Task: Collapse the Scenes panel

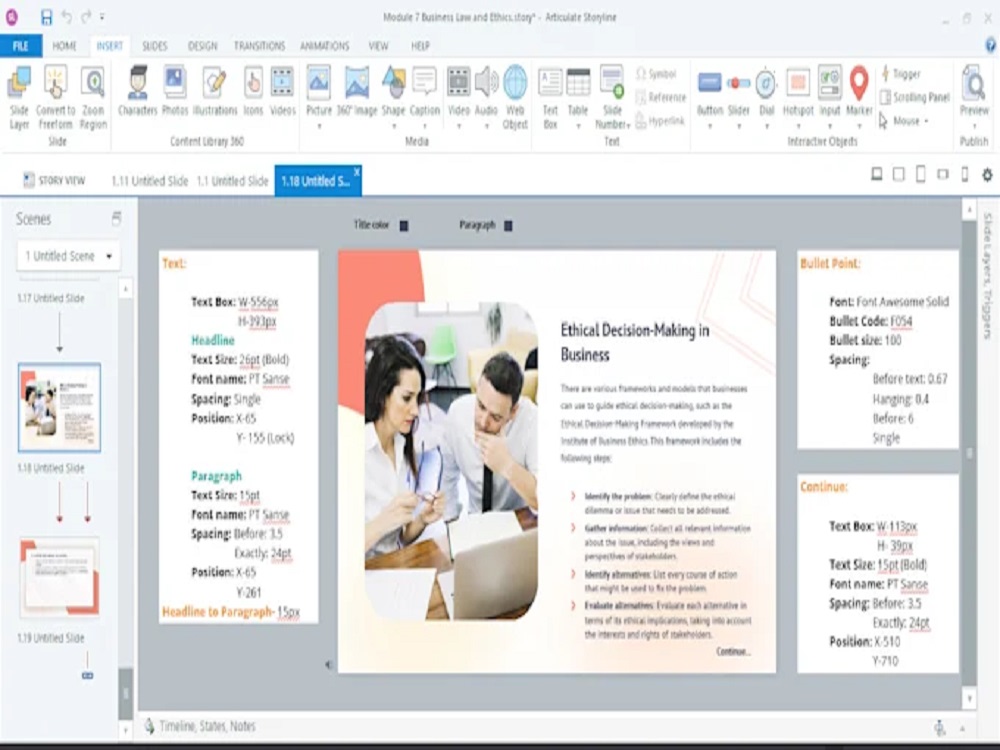Action: coord(116,219)
